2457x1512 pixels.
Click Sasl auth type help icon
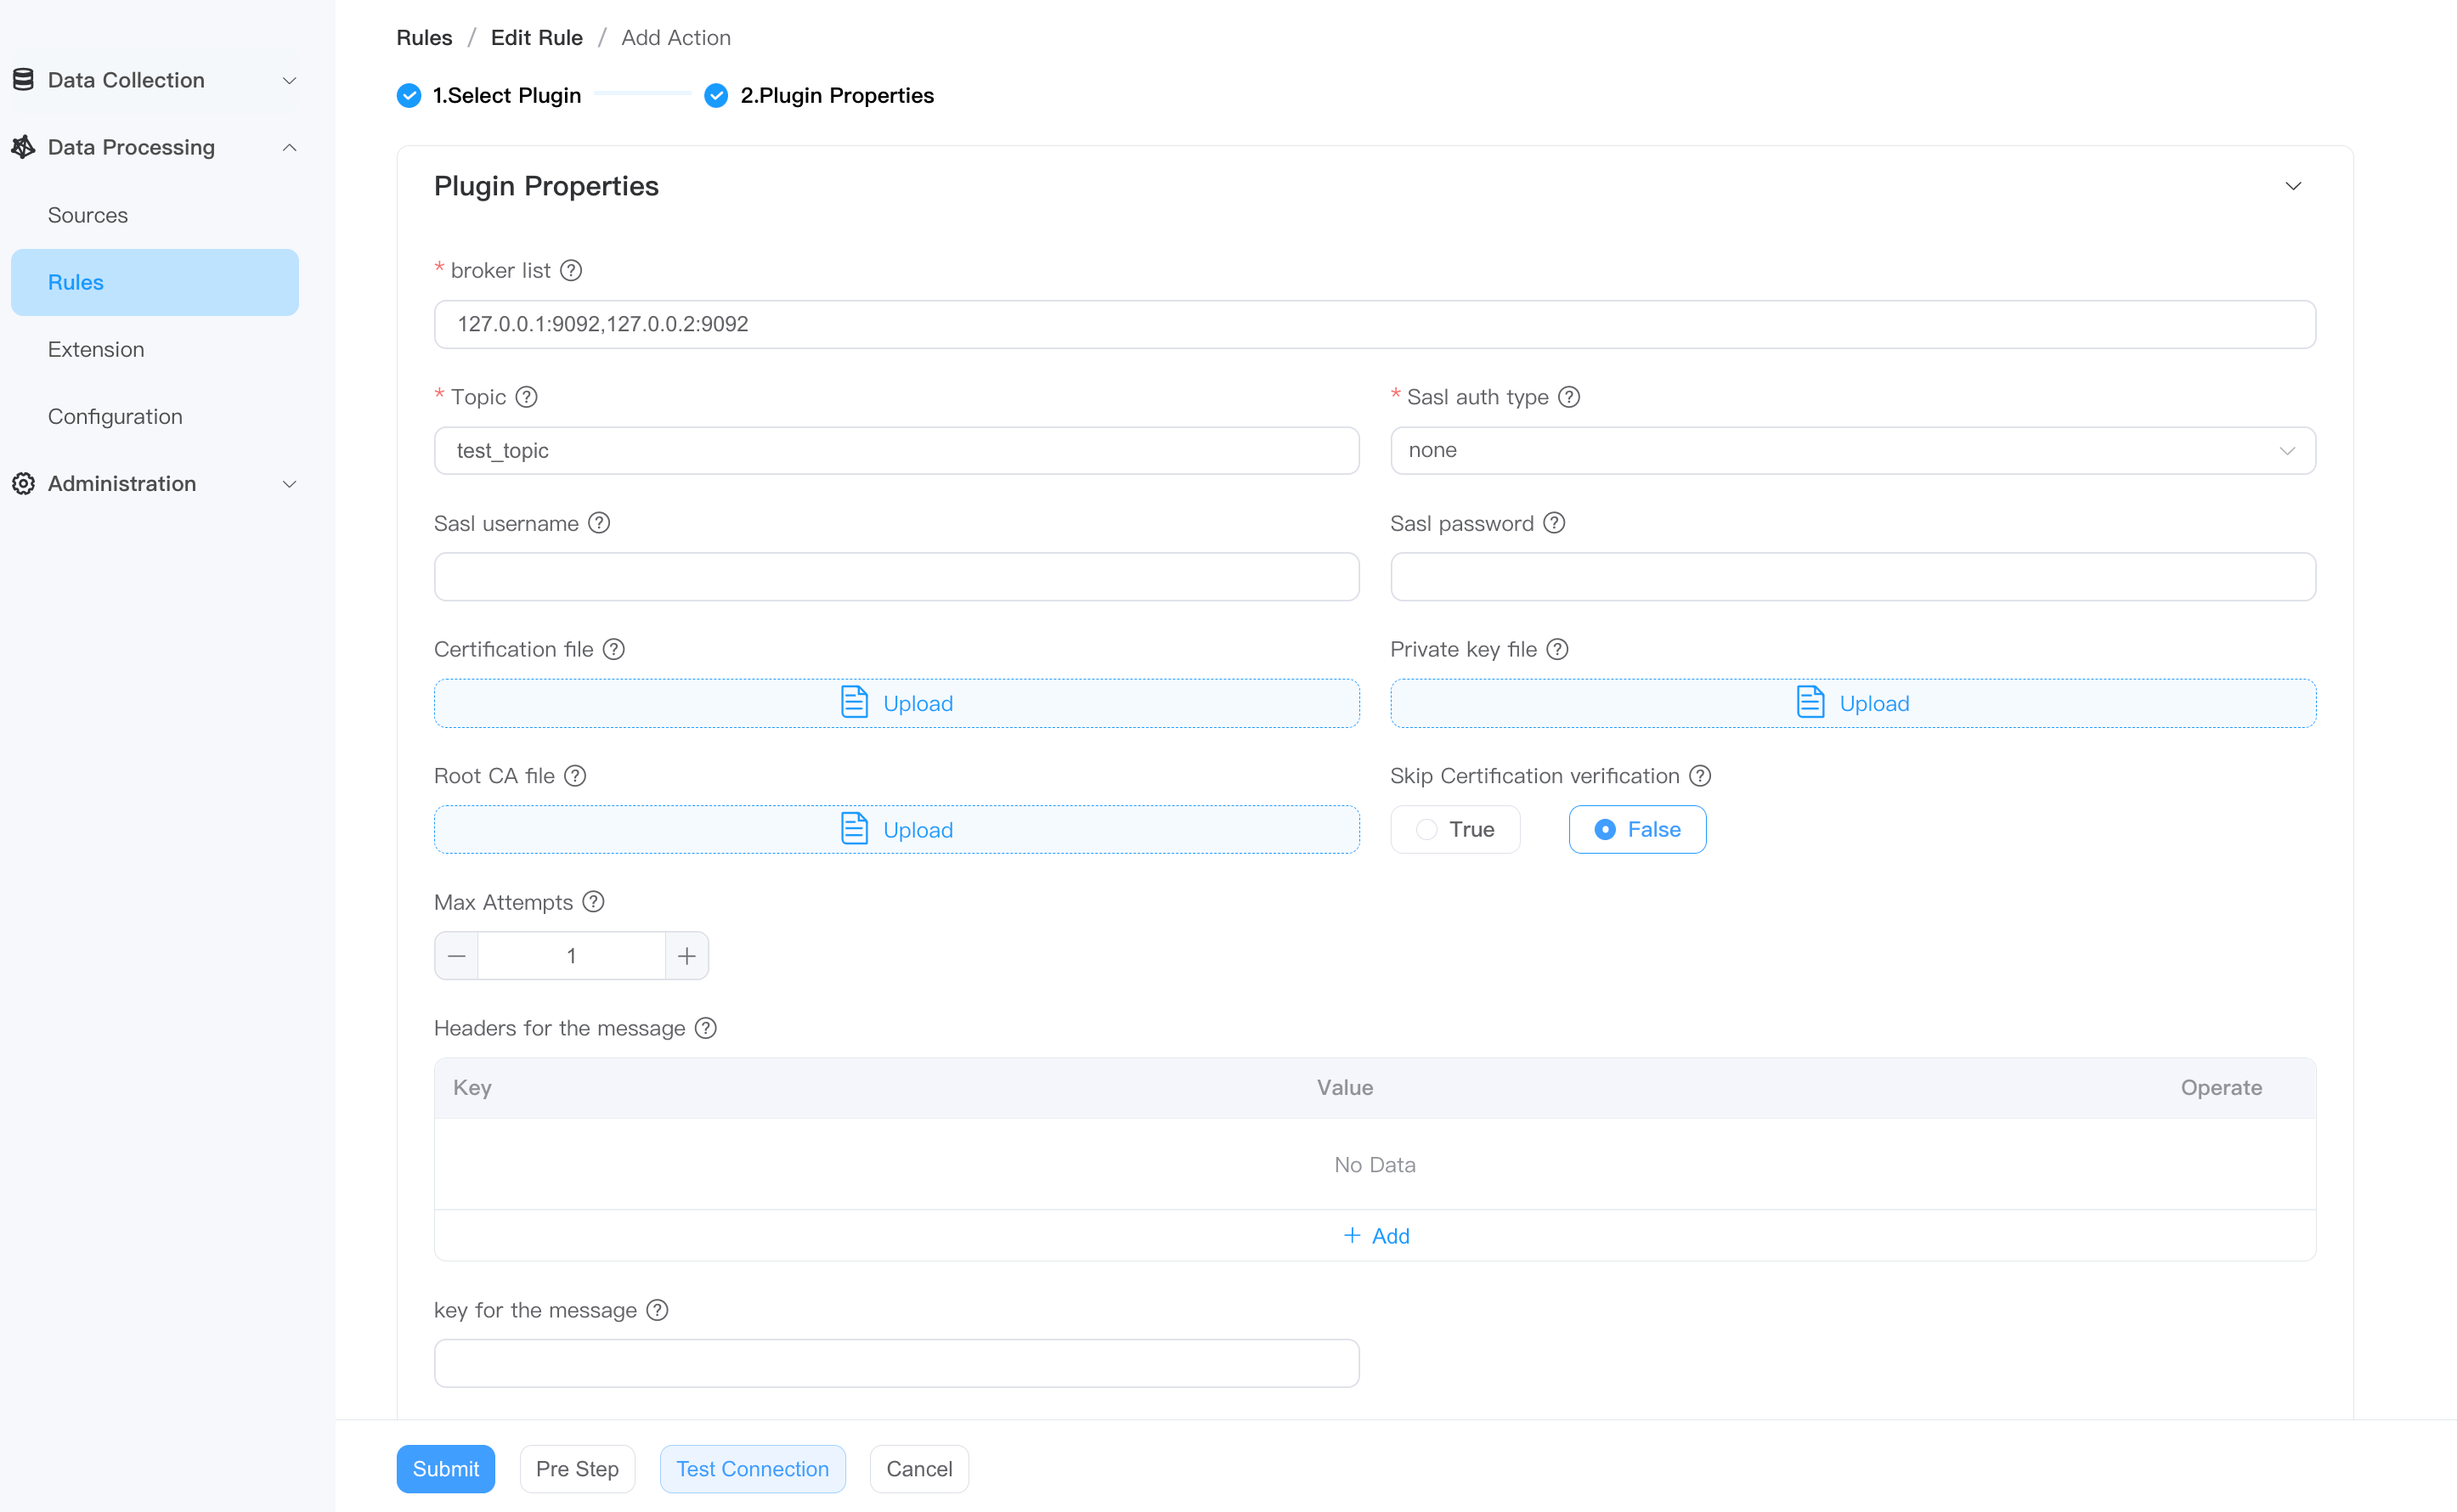pyautogui.click(x=1569, y=397)
